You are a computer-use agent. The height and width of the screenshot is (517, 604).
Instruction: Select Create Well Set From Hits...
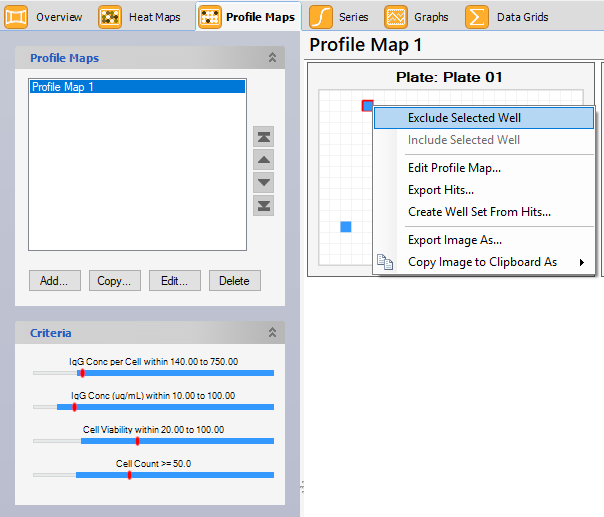point(484,212)
